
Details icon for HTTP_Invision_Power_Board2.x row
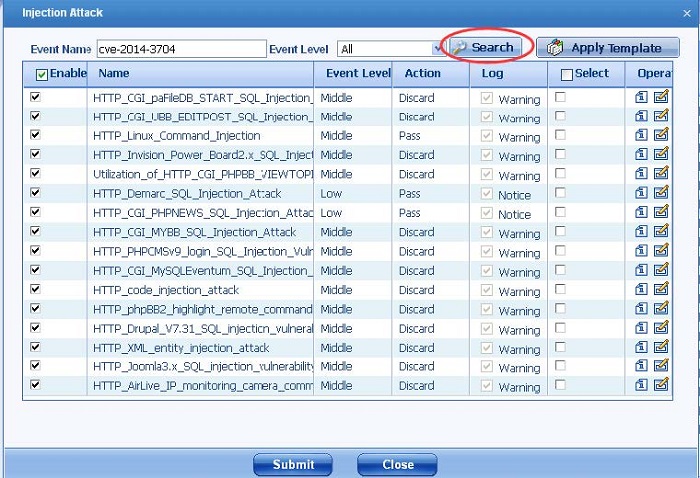pyautogui.click(x=641, y=154)
